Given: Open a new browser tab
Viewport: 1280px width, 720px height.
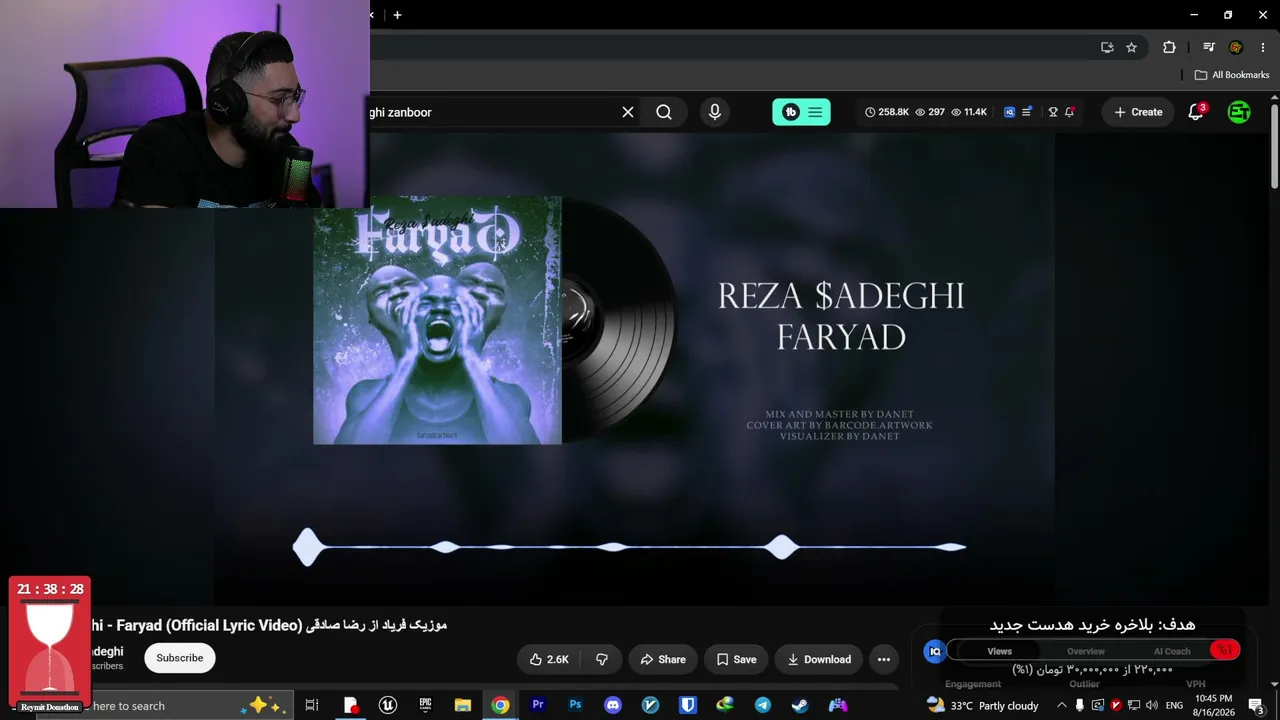Looking at the screenshot, I should point(397,15).
